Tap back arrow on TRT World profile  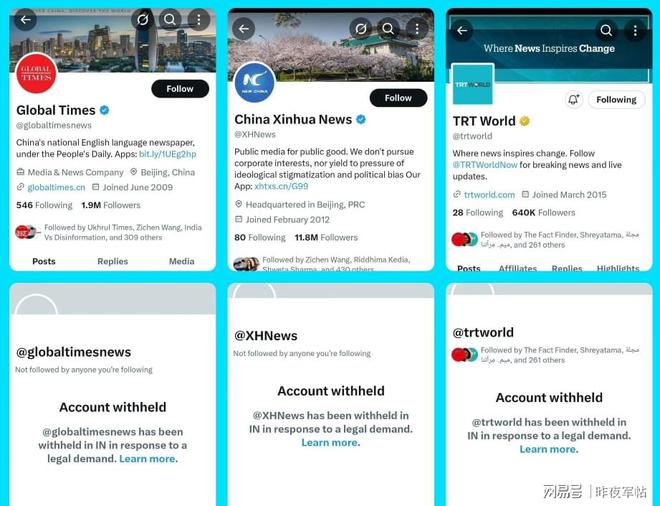point(462,31)
